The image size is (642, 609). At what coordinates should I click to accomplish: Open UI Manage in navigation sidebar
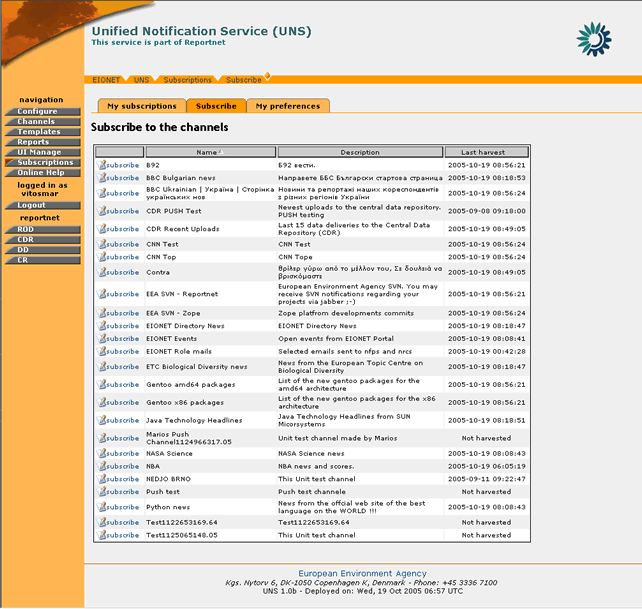(43, 152)
